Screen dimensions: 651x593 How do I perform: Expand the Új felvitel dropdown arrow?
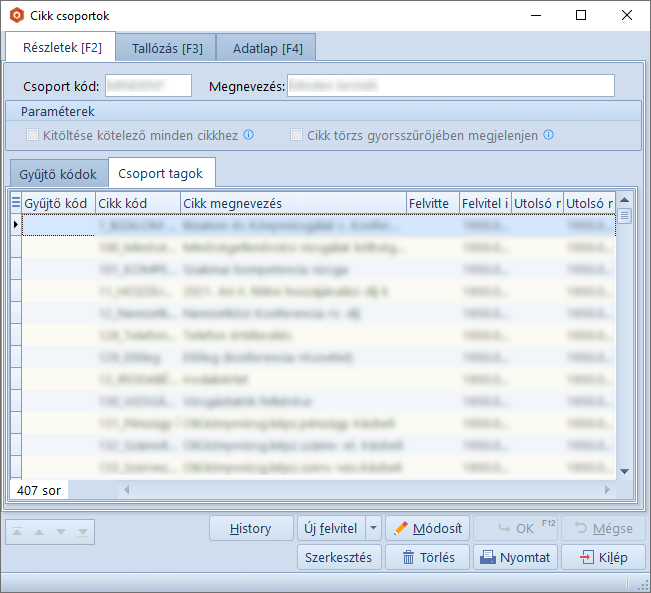pyautogui.click(x=373, y=528)
